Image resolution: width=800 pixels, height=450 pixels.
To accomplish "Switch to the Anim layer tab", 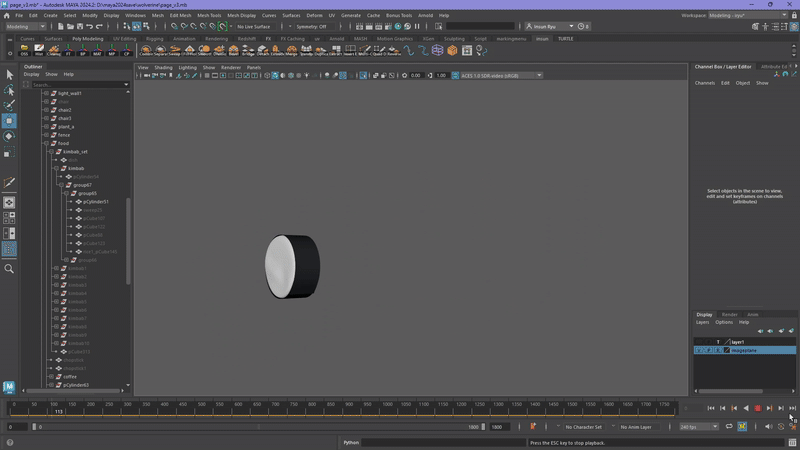I will pyautogui.click(x=753, y=315).
